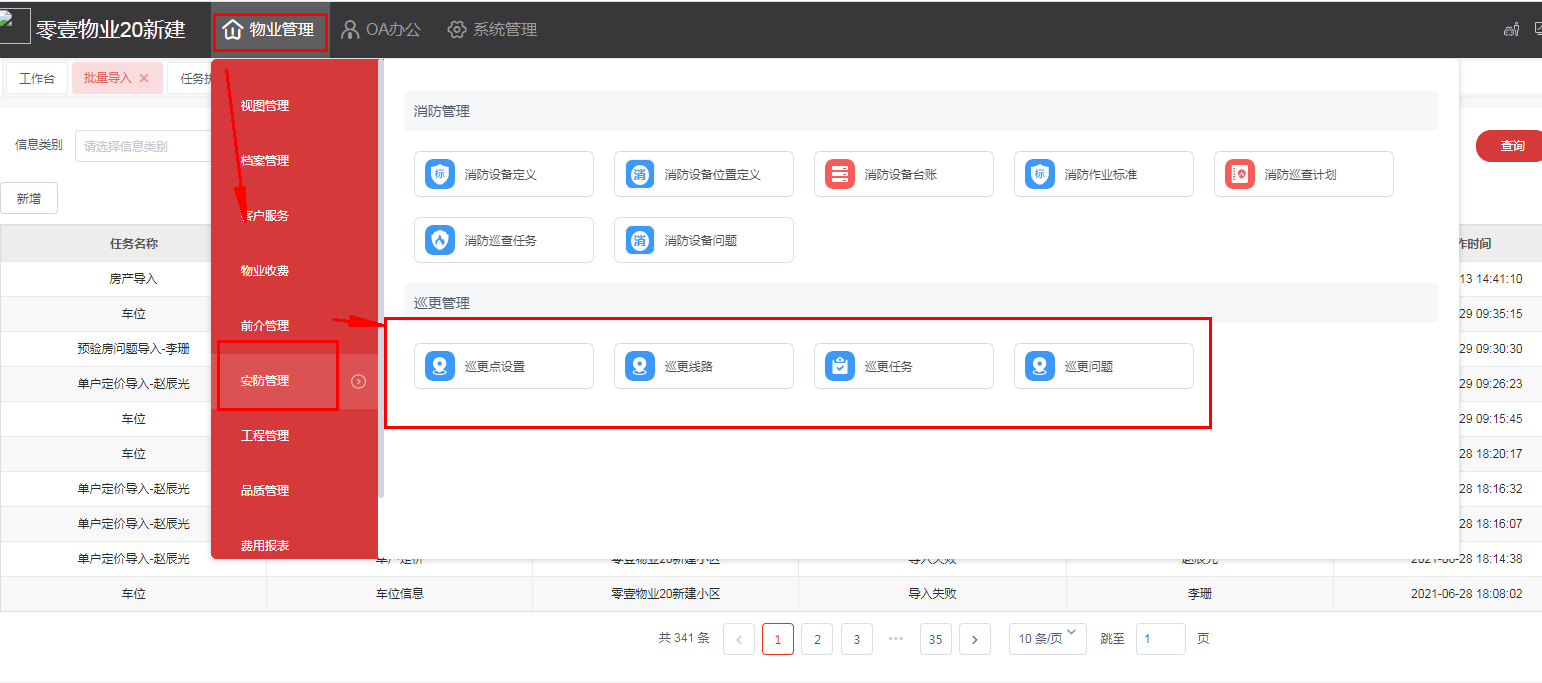Click the 2021-06-28 18:08:02 timestamp
This screenshot has height=683, width=1542.
pos(1467,594)
